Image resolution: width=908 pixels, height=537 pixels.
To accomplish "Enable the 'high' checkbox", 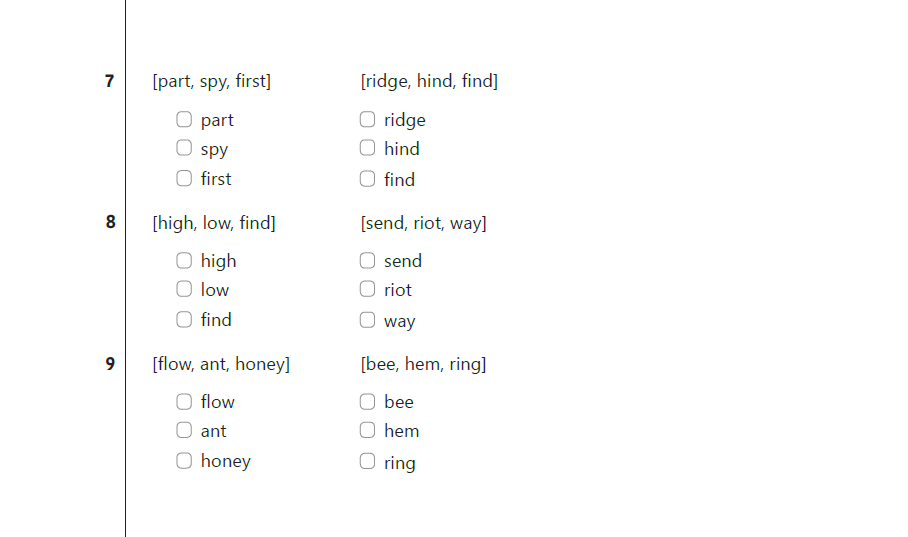I will [184, 261].
